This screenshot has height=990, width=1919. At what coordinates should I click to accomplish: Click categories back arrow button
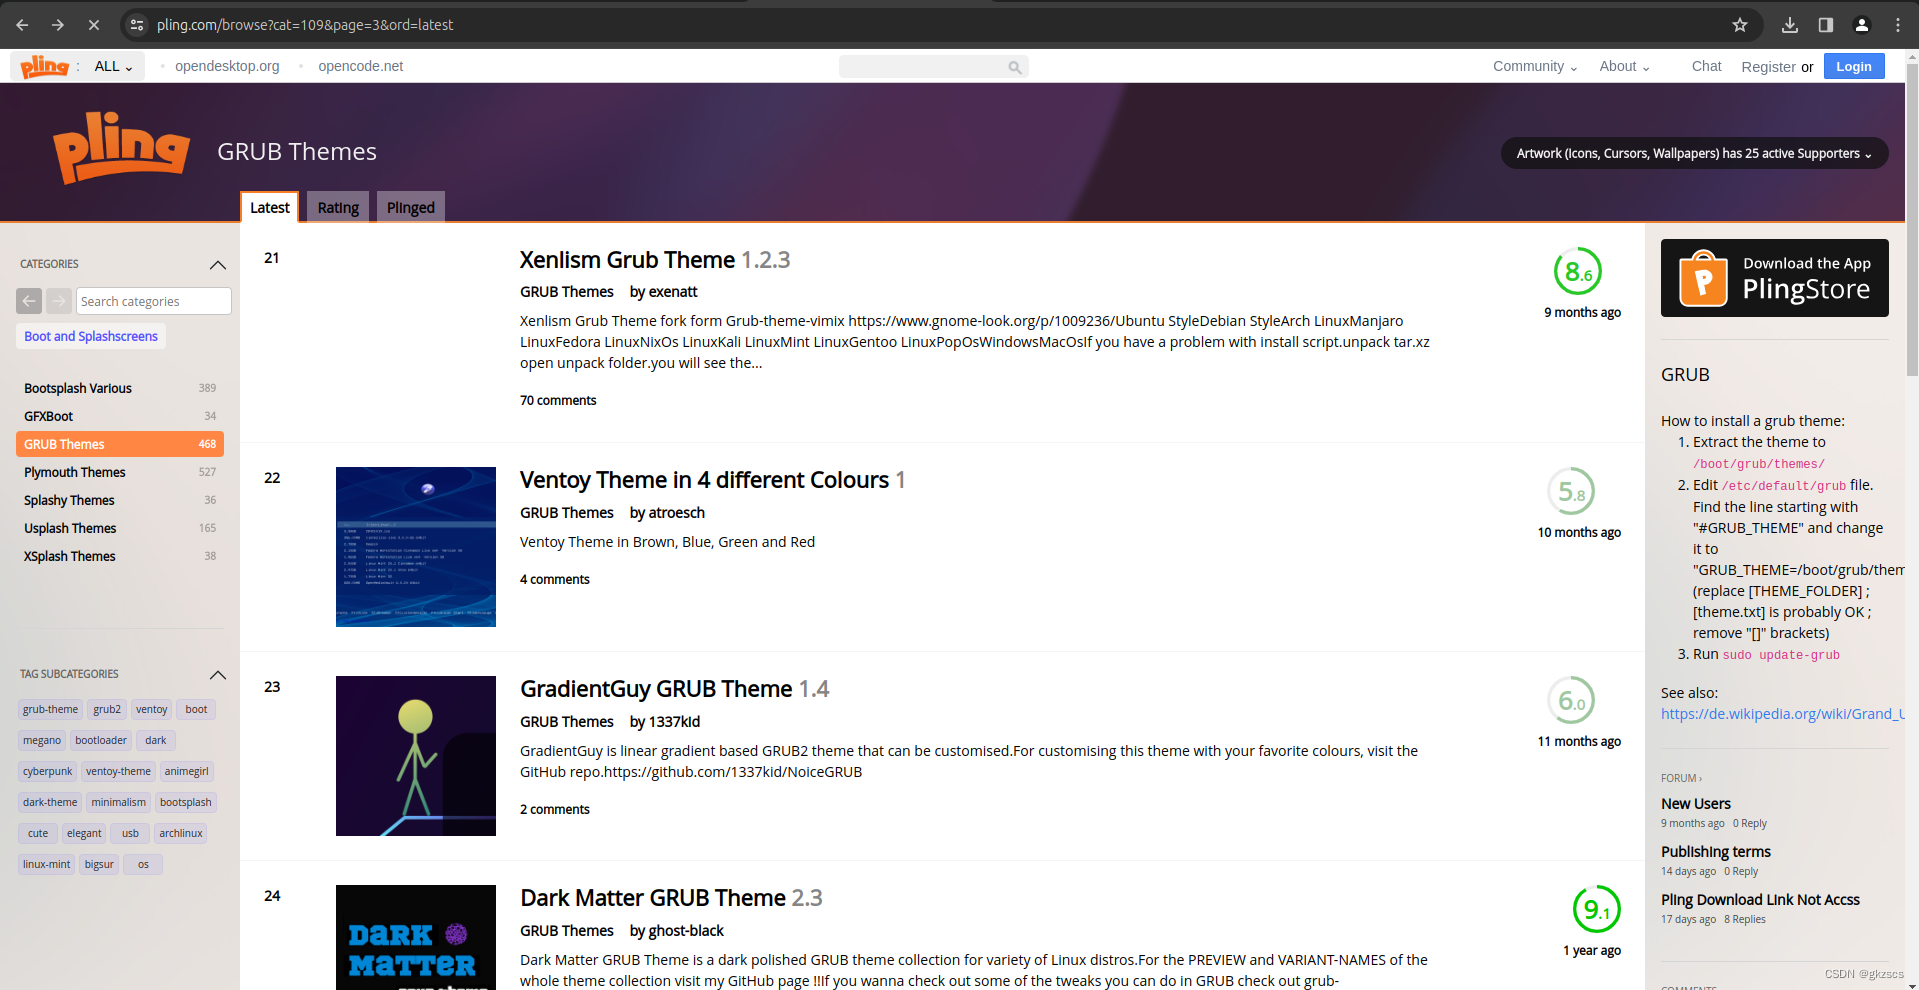click(x=29, y=301)
